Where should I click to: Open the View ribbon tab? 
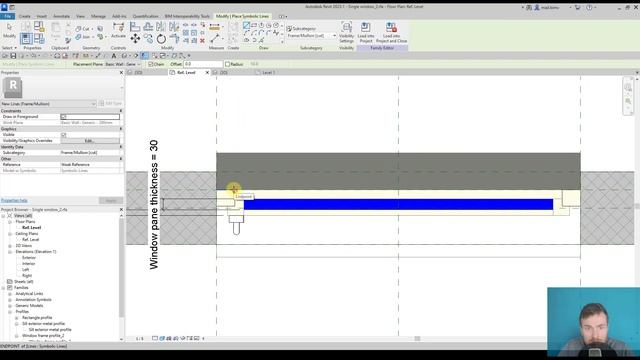[80, 16]
